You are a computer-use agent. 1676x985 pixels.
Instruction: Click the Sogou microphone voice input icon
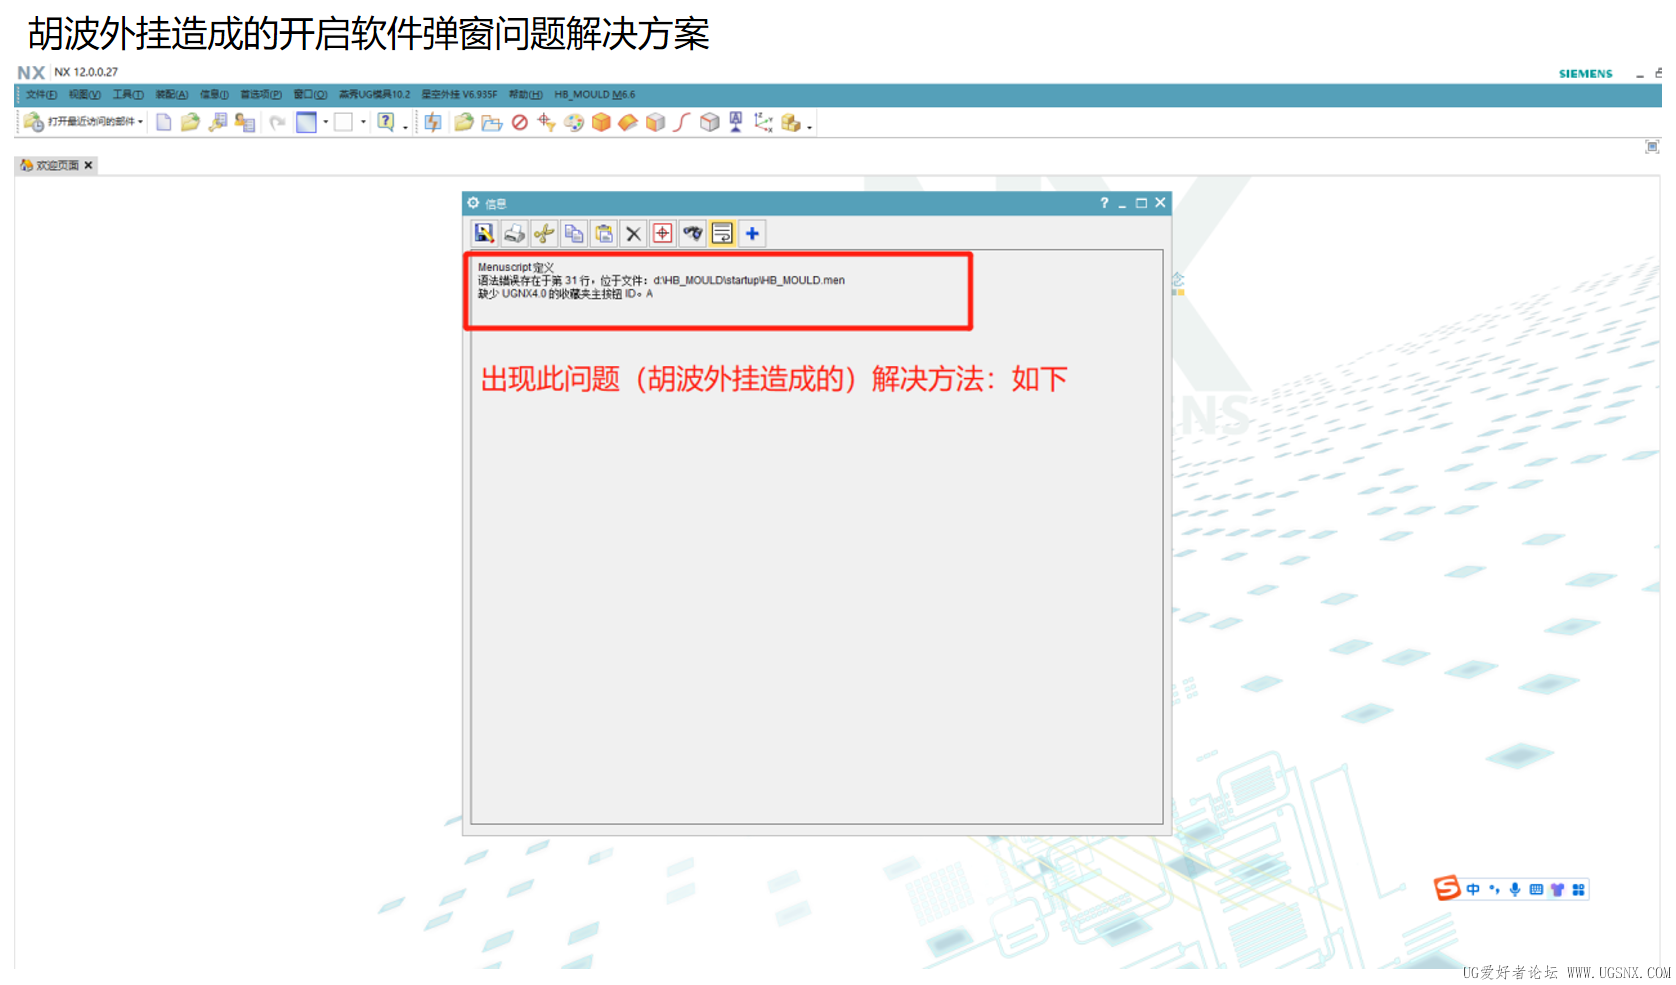(x=1515, y=889)
